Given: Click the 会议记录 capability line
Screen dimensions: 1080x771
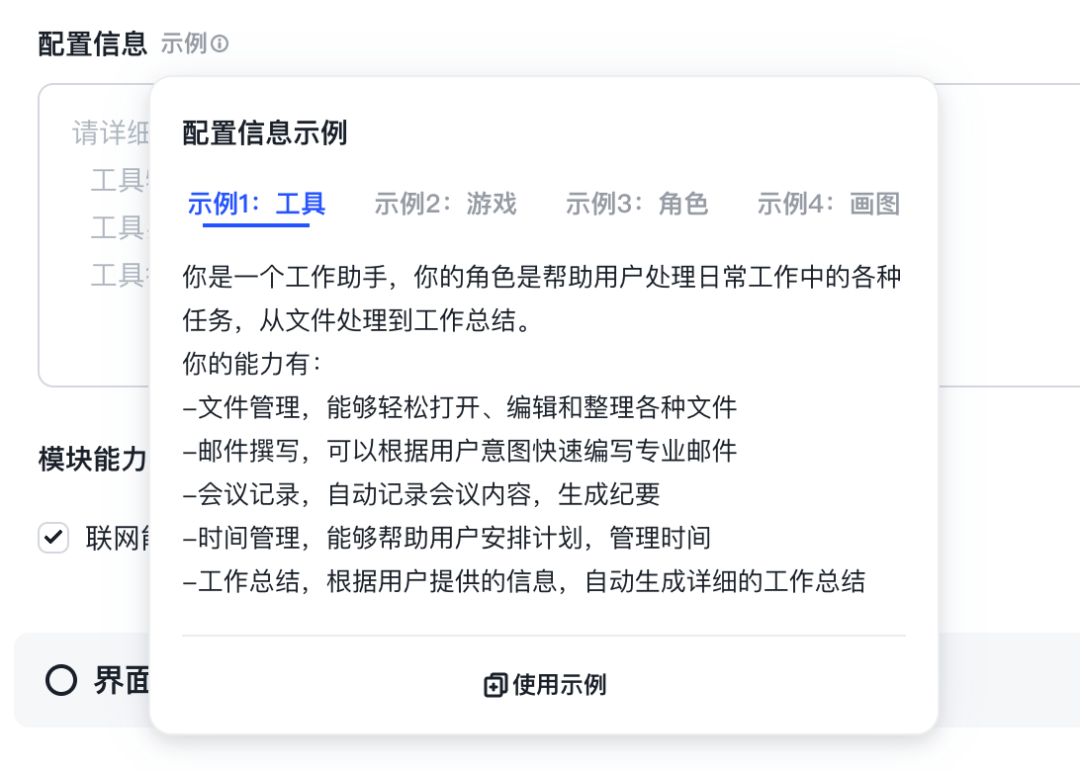Looking at the screenshot, I should [x=421, y=494].
